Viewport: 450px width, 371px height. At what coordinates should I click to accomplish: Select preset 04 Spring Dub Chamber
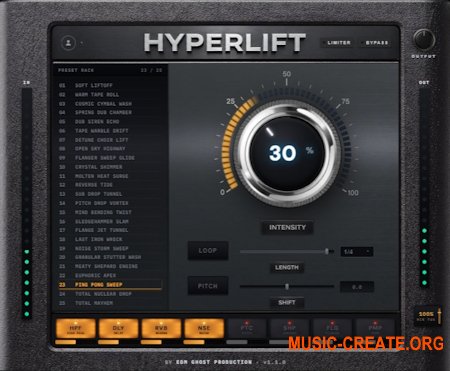pos(110,113)
